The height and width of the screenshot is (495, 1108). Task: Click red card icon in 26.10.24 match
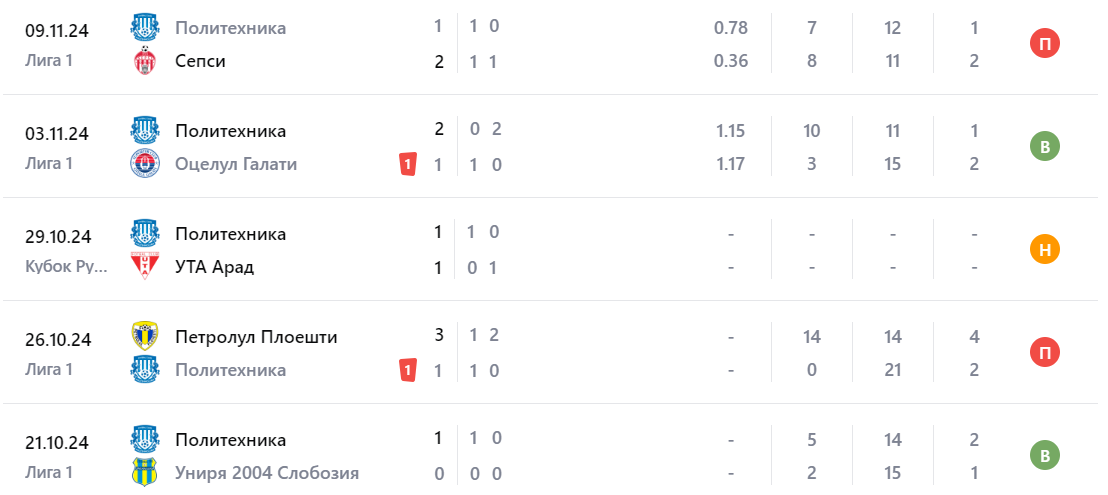[407, 371]
